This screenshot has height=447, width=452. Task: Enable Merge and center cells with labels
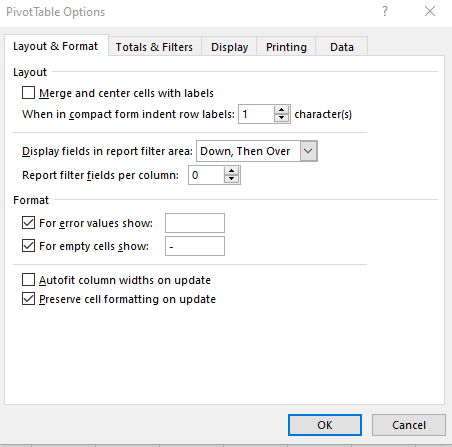(28, 93)
